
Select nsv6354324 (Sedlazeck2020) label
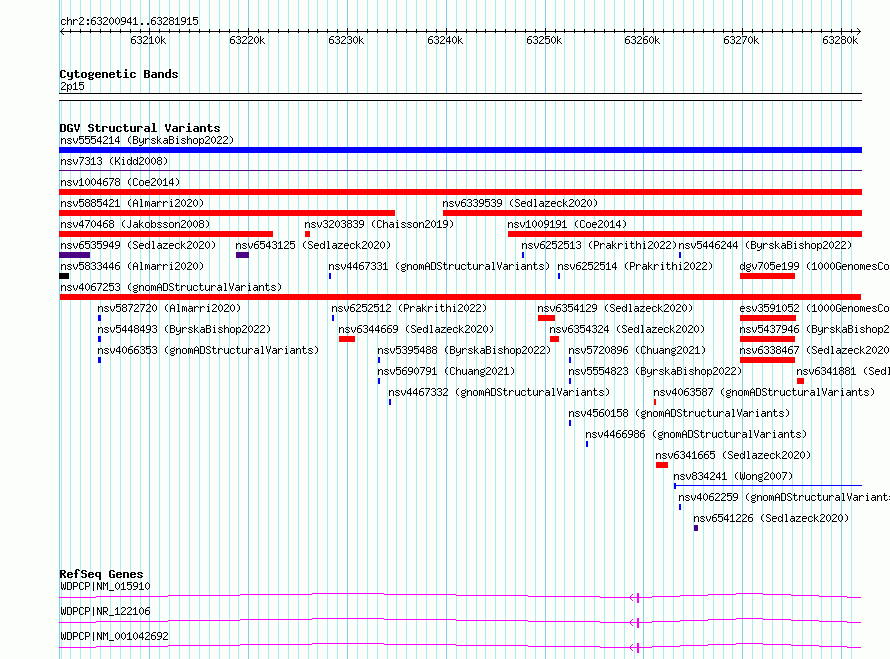(627, 329)
